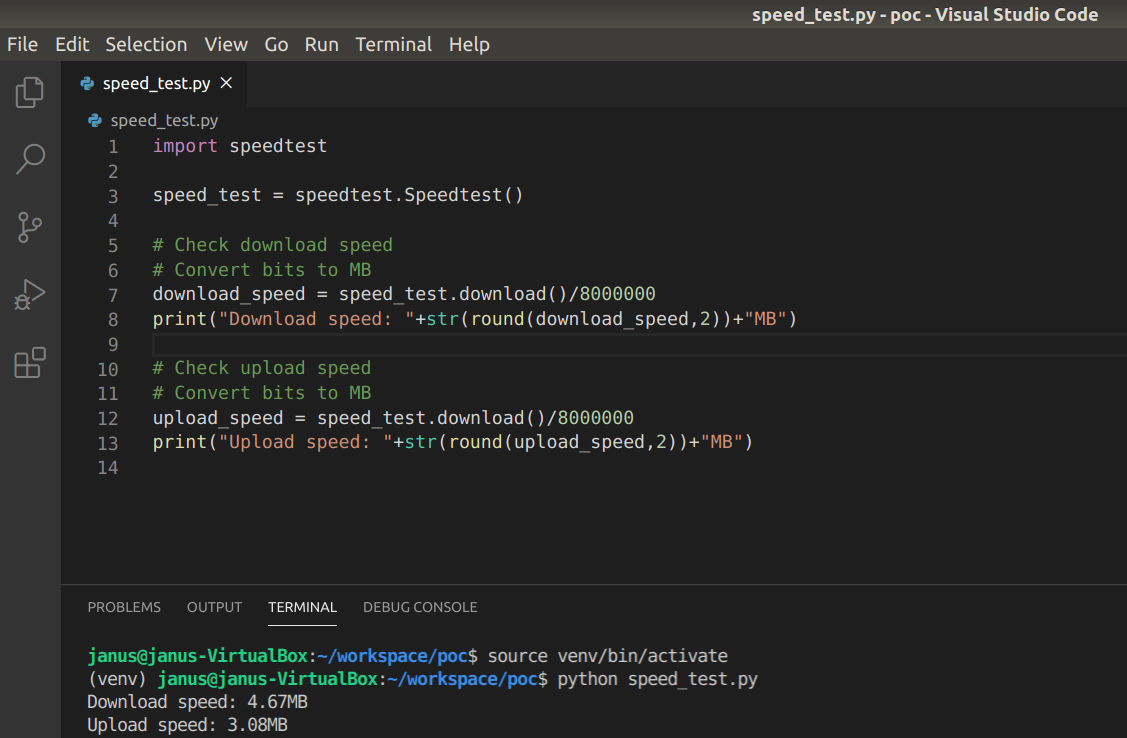1127x738 pixels.
Task: Select the speed_test.py breadcrumb label
Action: click(x=164, y=120)
